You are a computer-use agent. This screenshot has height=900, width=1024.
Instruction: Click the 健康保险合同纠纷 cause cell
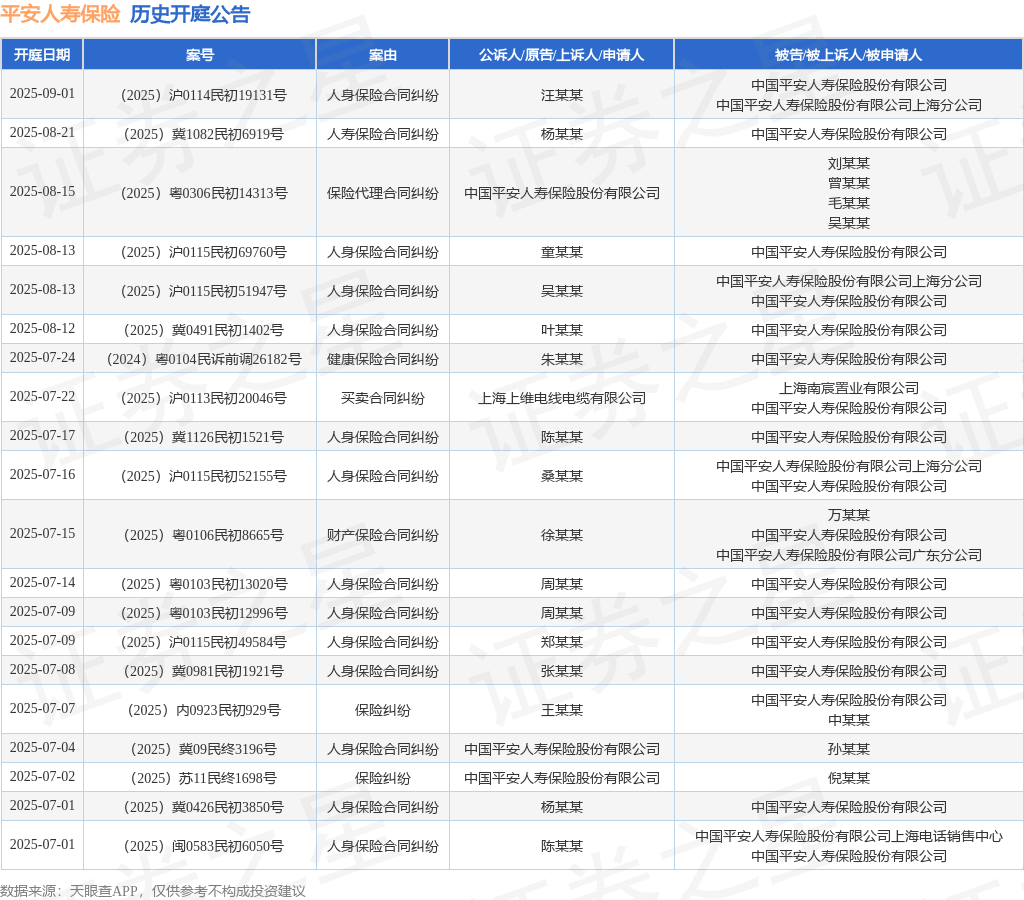(x=383, y=359)
